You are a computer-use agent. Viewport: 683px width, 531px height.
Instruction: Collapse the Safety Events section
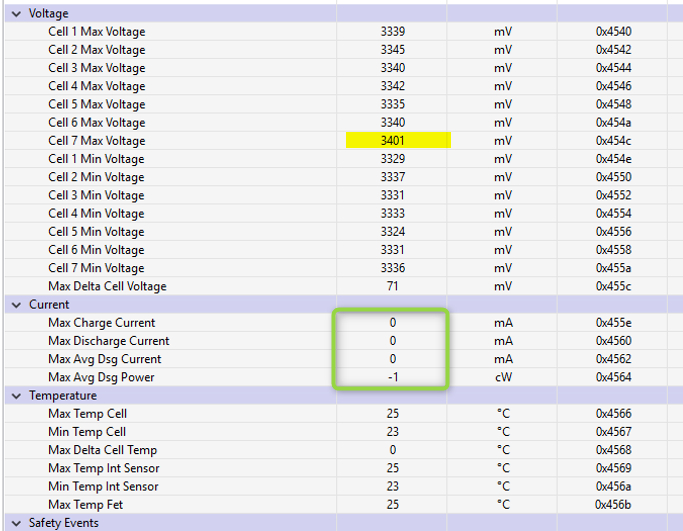[x=16, y=523]
